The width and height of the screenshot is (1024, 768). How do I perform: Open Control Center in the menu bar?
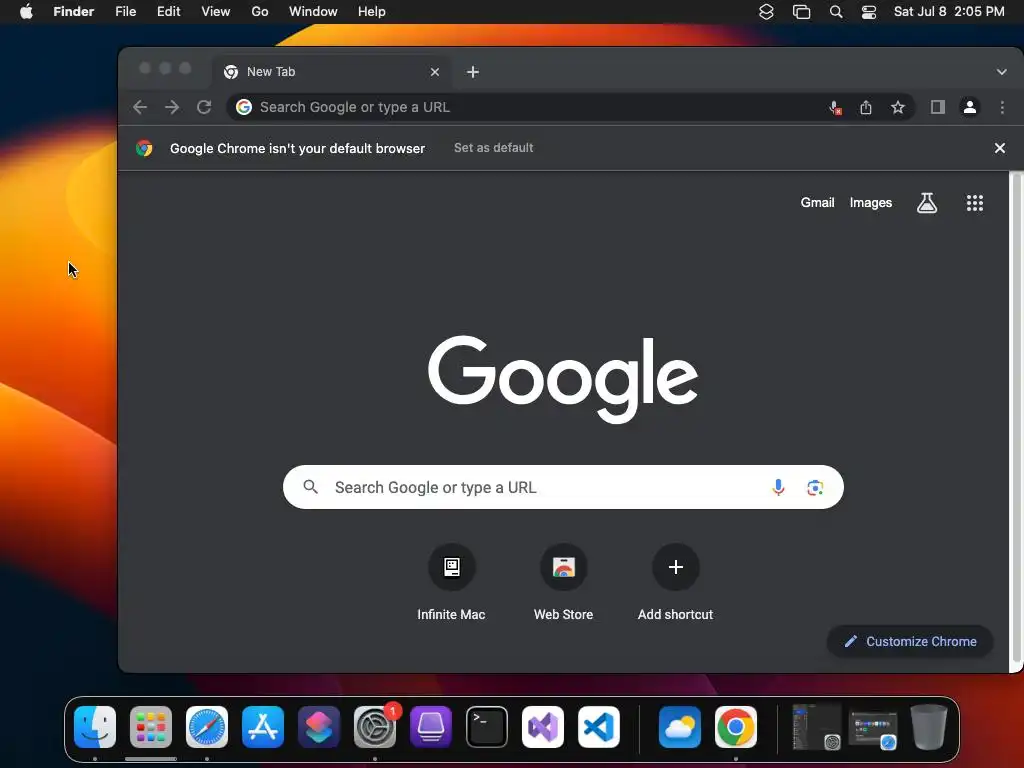pyautogui.click(x=869, y=12)
